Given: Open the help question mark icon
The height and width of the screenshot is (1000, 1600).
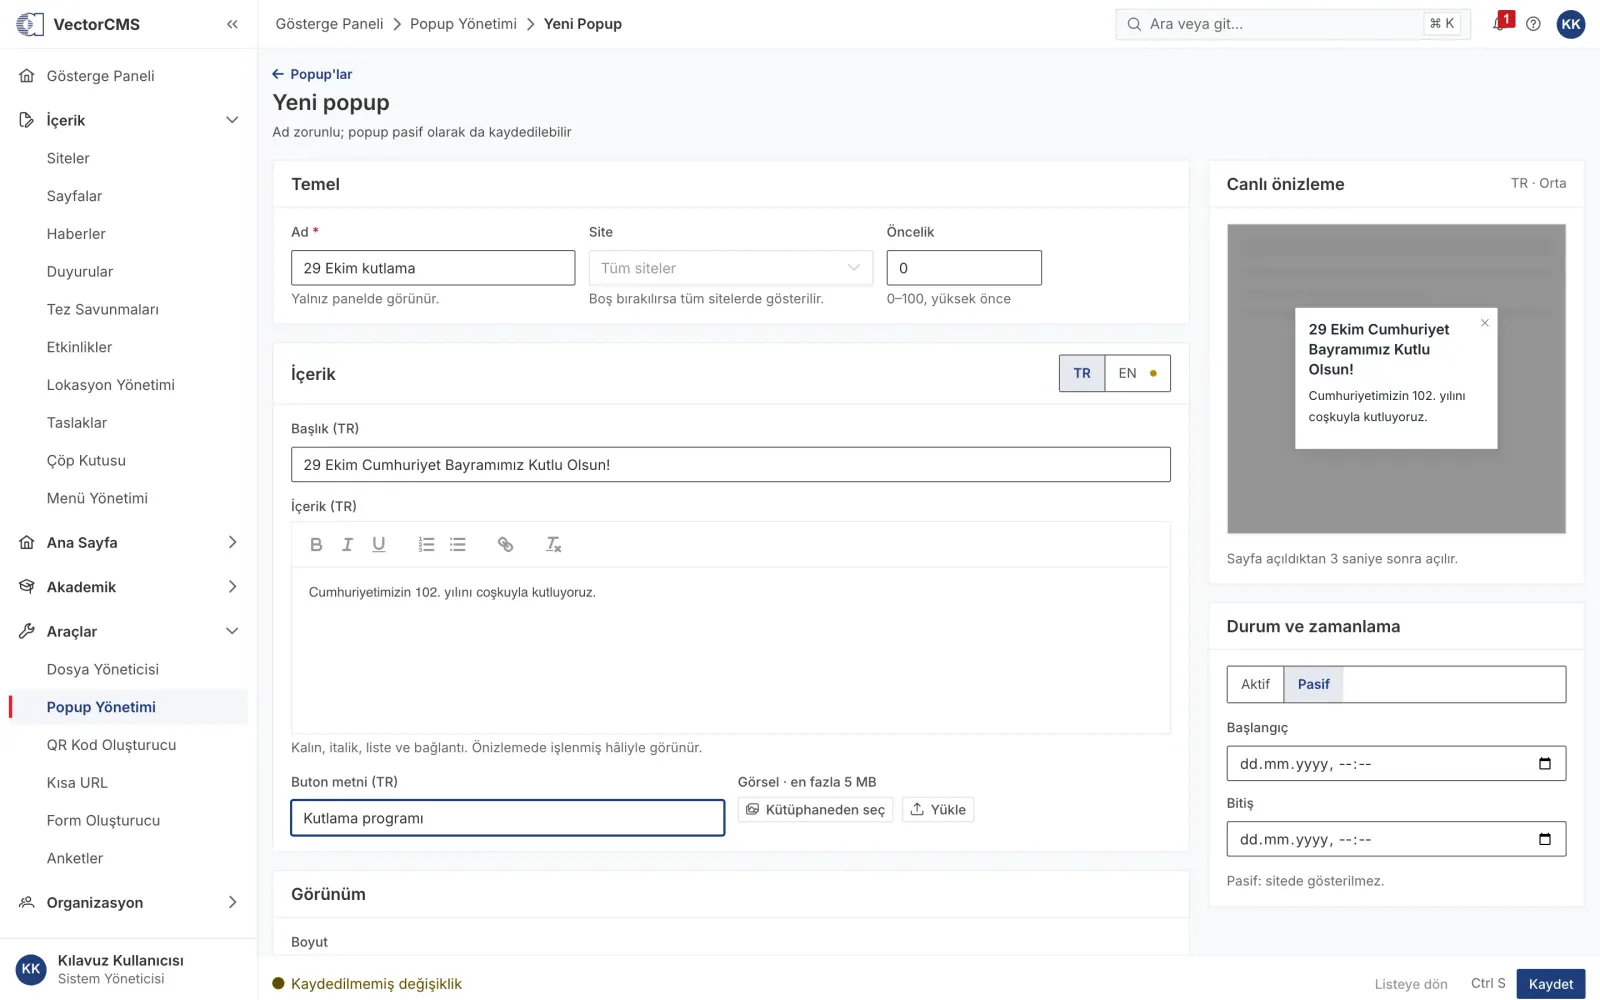Looking at the screenshot, I should coord(1533,24).
